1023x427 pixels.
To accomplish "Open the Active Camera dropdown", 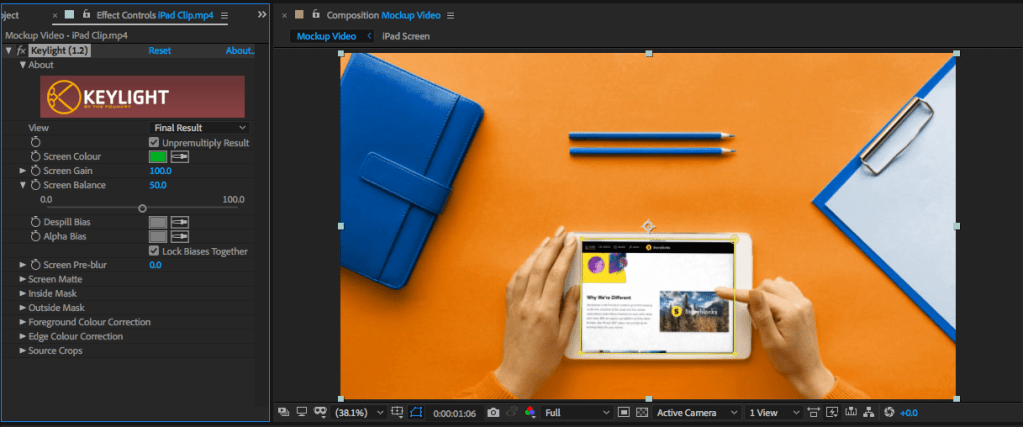I will click(696, 413).
